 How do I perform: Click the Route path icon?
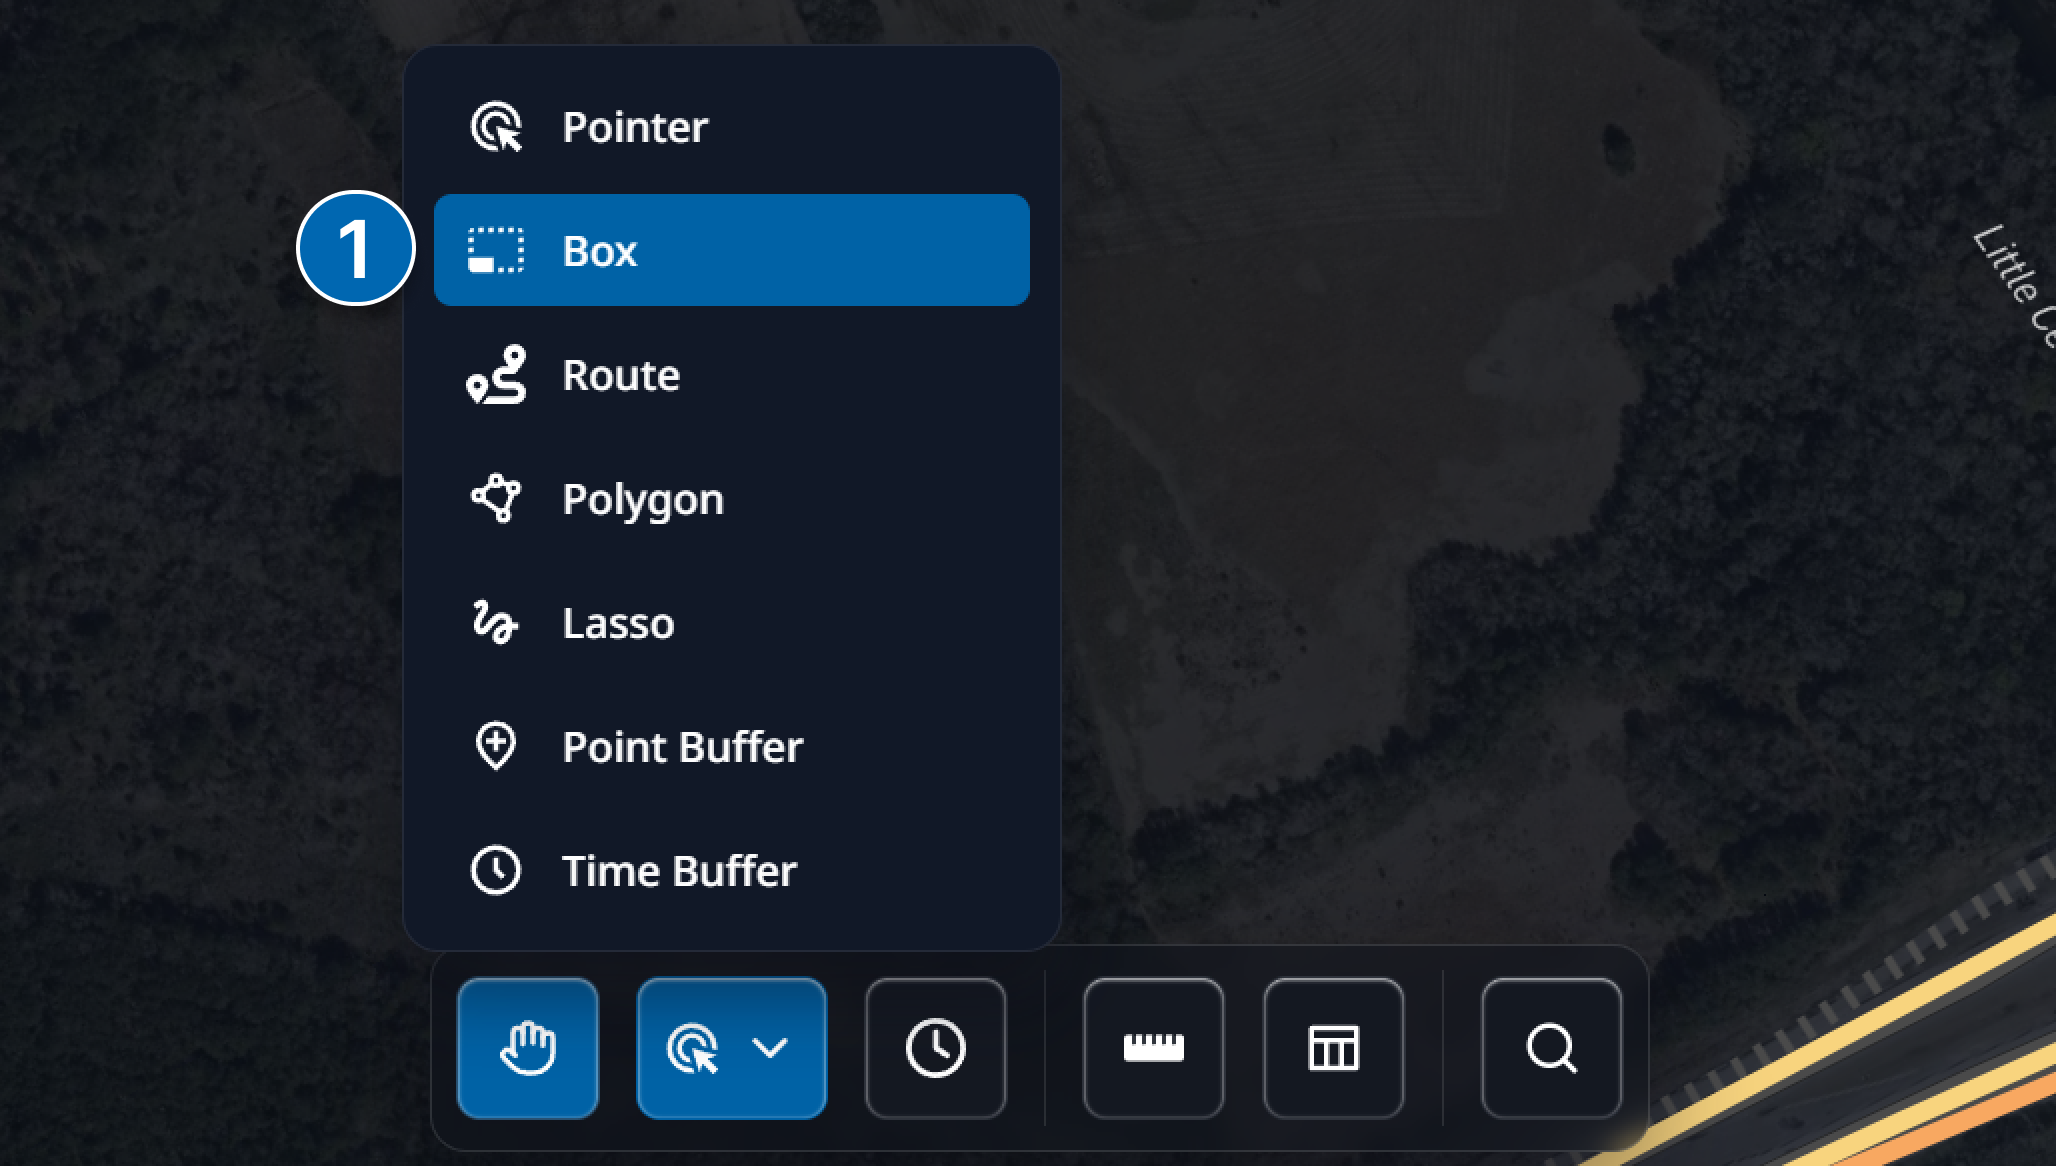(x=496, y=375)
